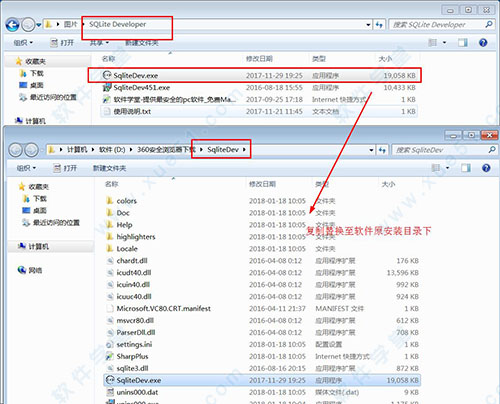Click 打开 in SqliteDev window toolbar
Viewport: 500px width, 404px height.
65,168
